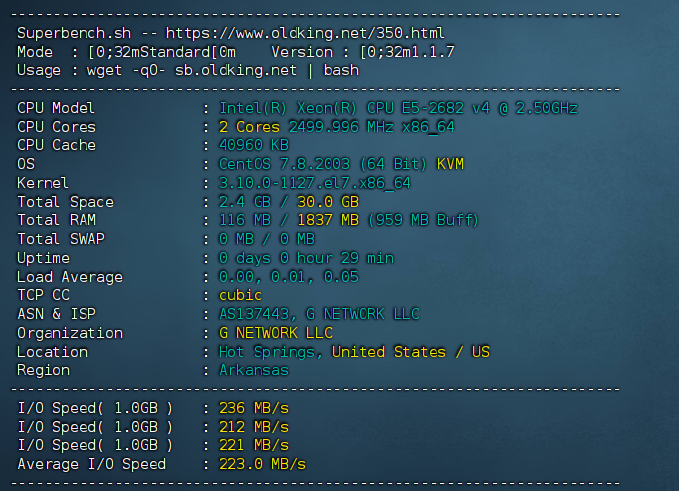Image resolution: width=679 pixels, height=491 pixels.
Task: Select the 212 MB/s I/O speed value
Action: 254,427
